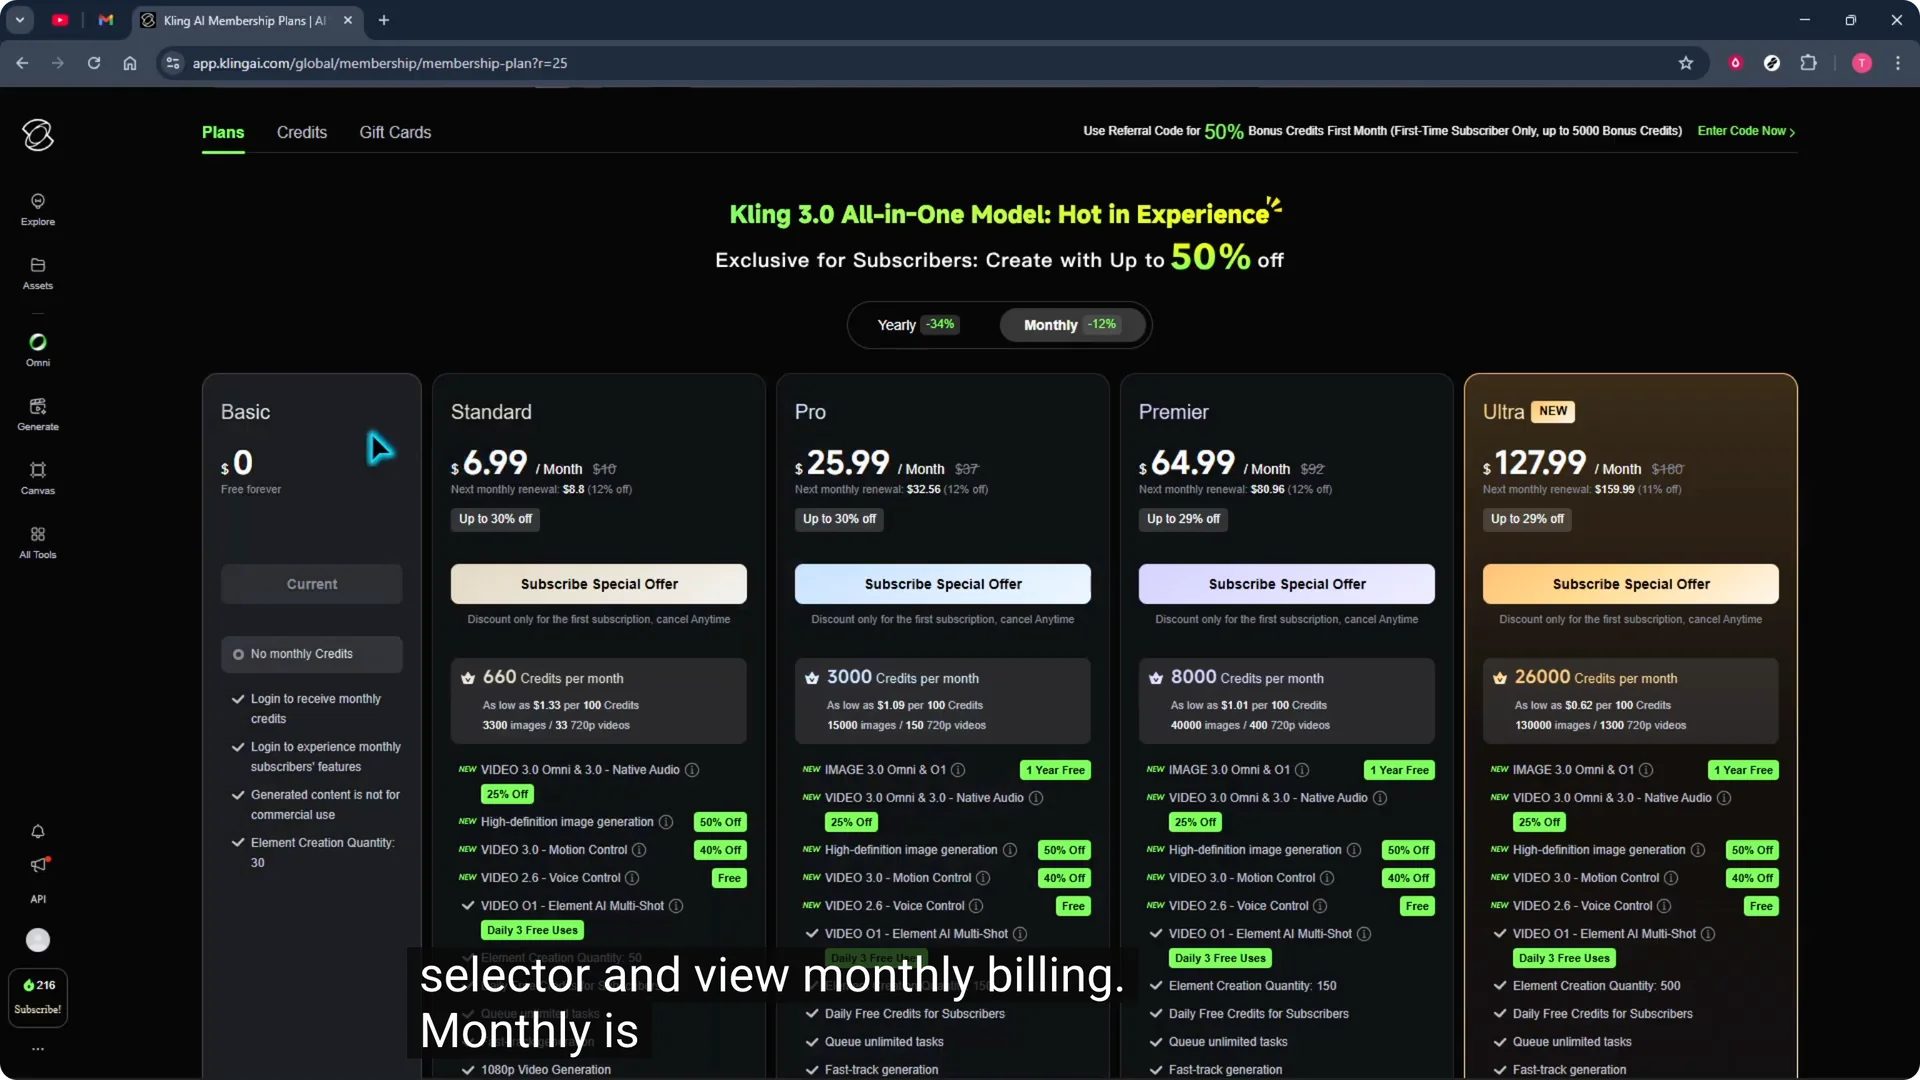Open the Explore sidebar icon
The width and height of the screenshot is (1920, 1080).
pyautogui.click(x=38, y=210)
